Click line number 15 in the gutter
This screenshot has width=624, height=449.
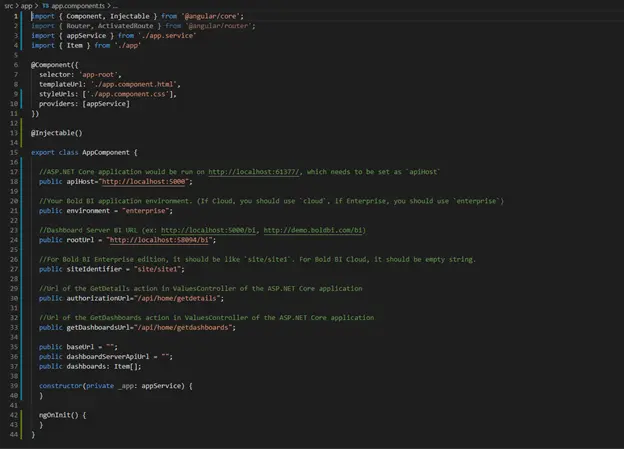[x=14, y=152]
